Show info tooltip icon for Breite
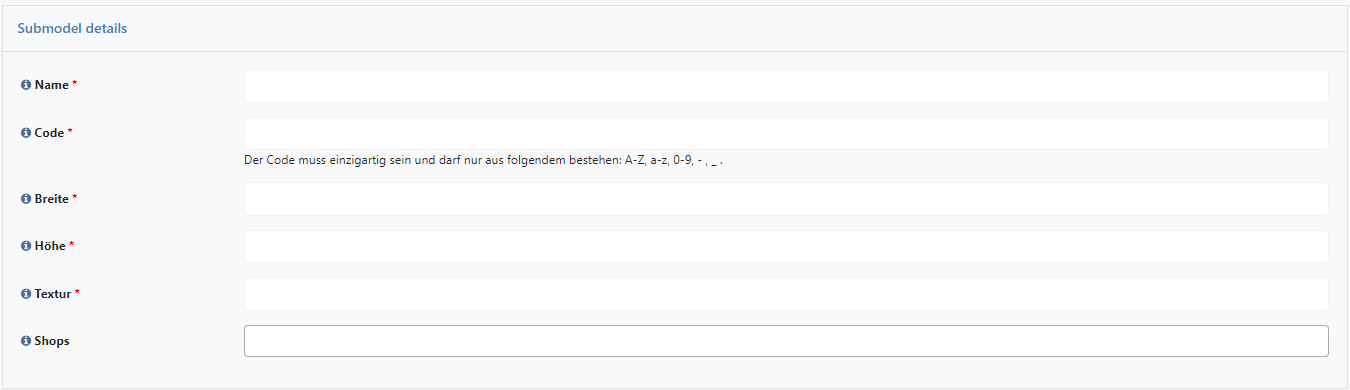The image size is (1350, 390). [x=26, y=199]
